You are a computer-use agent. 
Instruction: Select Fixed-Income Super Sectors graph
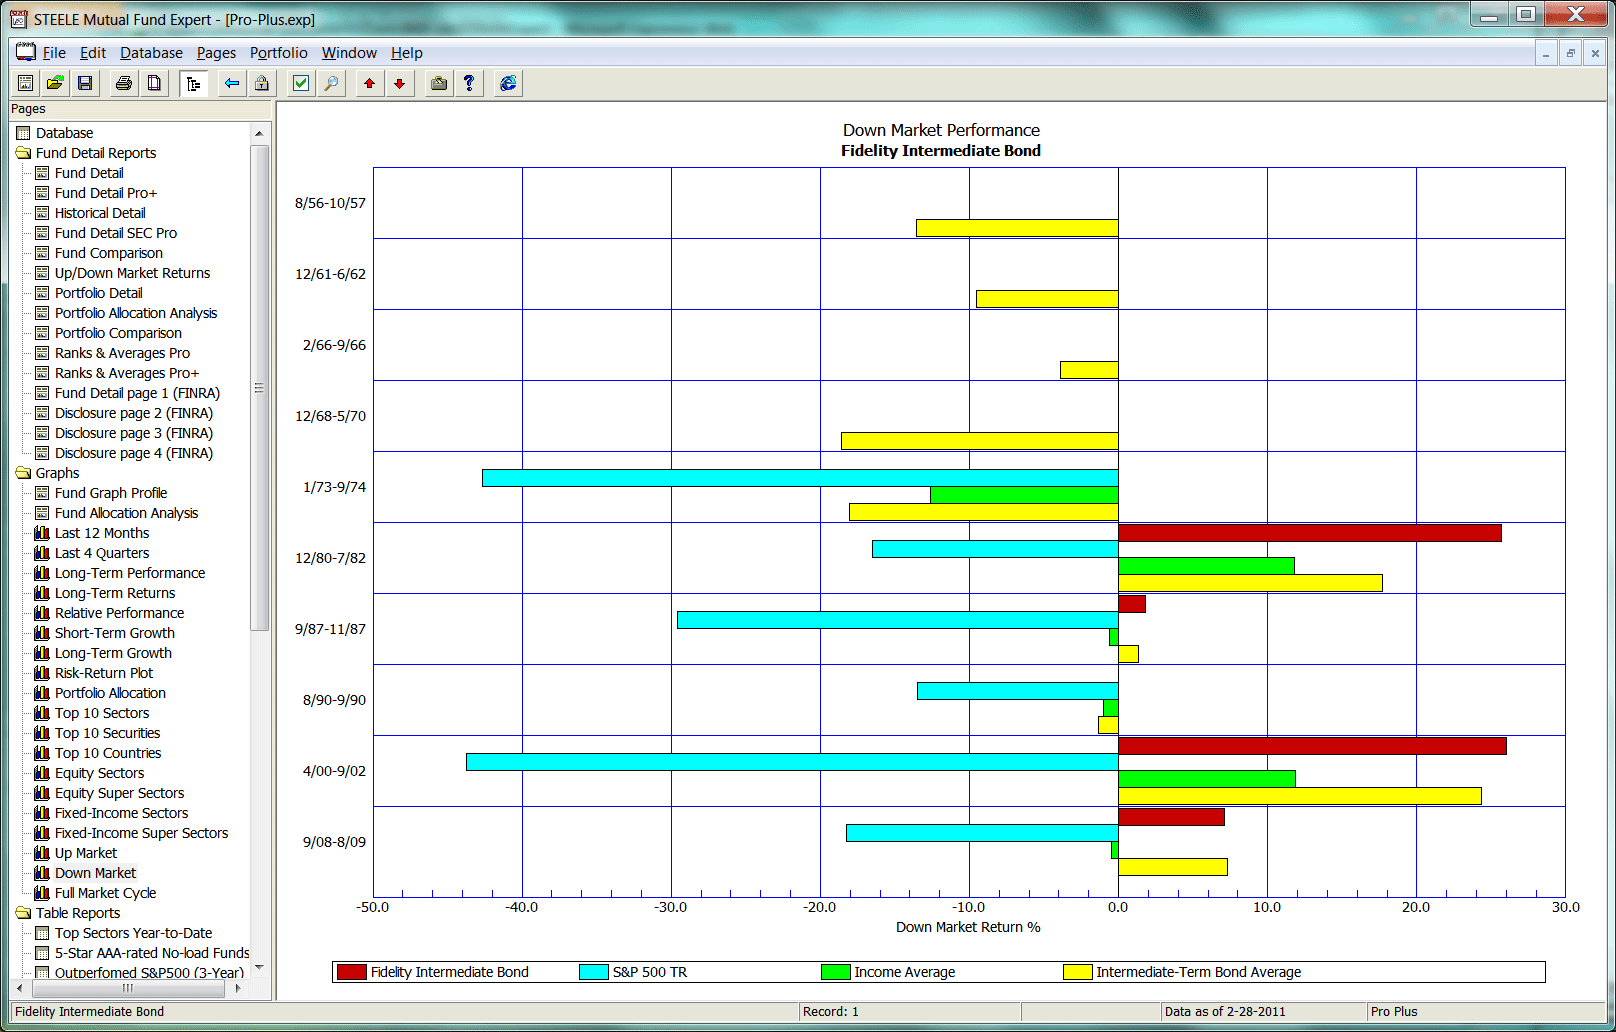tap(141, 833)
